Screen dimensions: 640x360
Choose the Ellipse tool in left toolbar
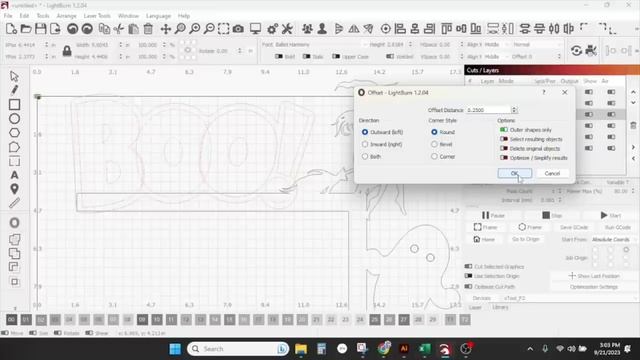point(14,119)
